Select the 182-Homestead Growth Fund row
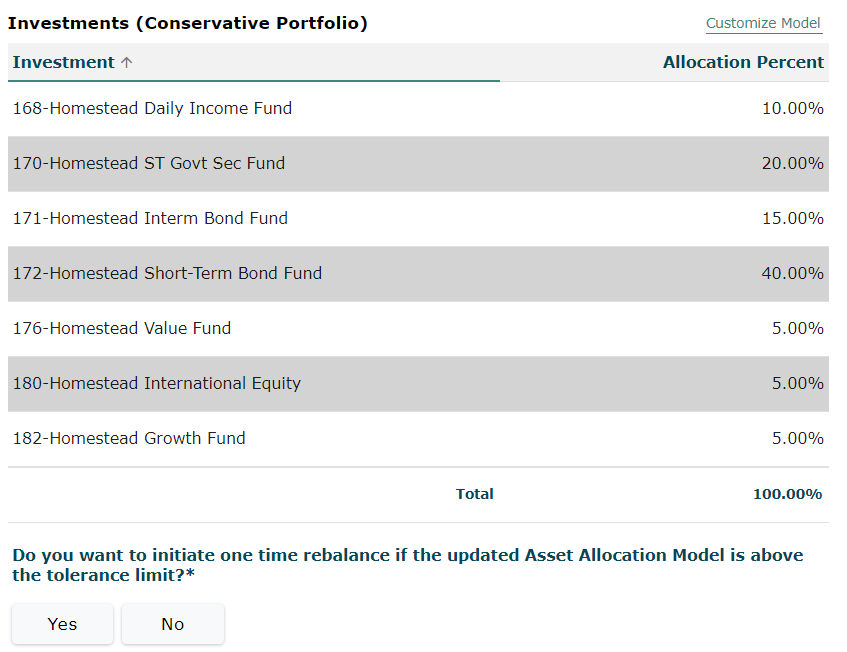The image size is (847, 652). [x=418, y=439]
